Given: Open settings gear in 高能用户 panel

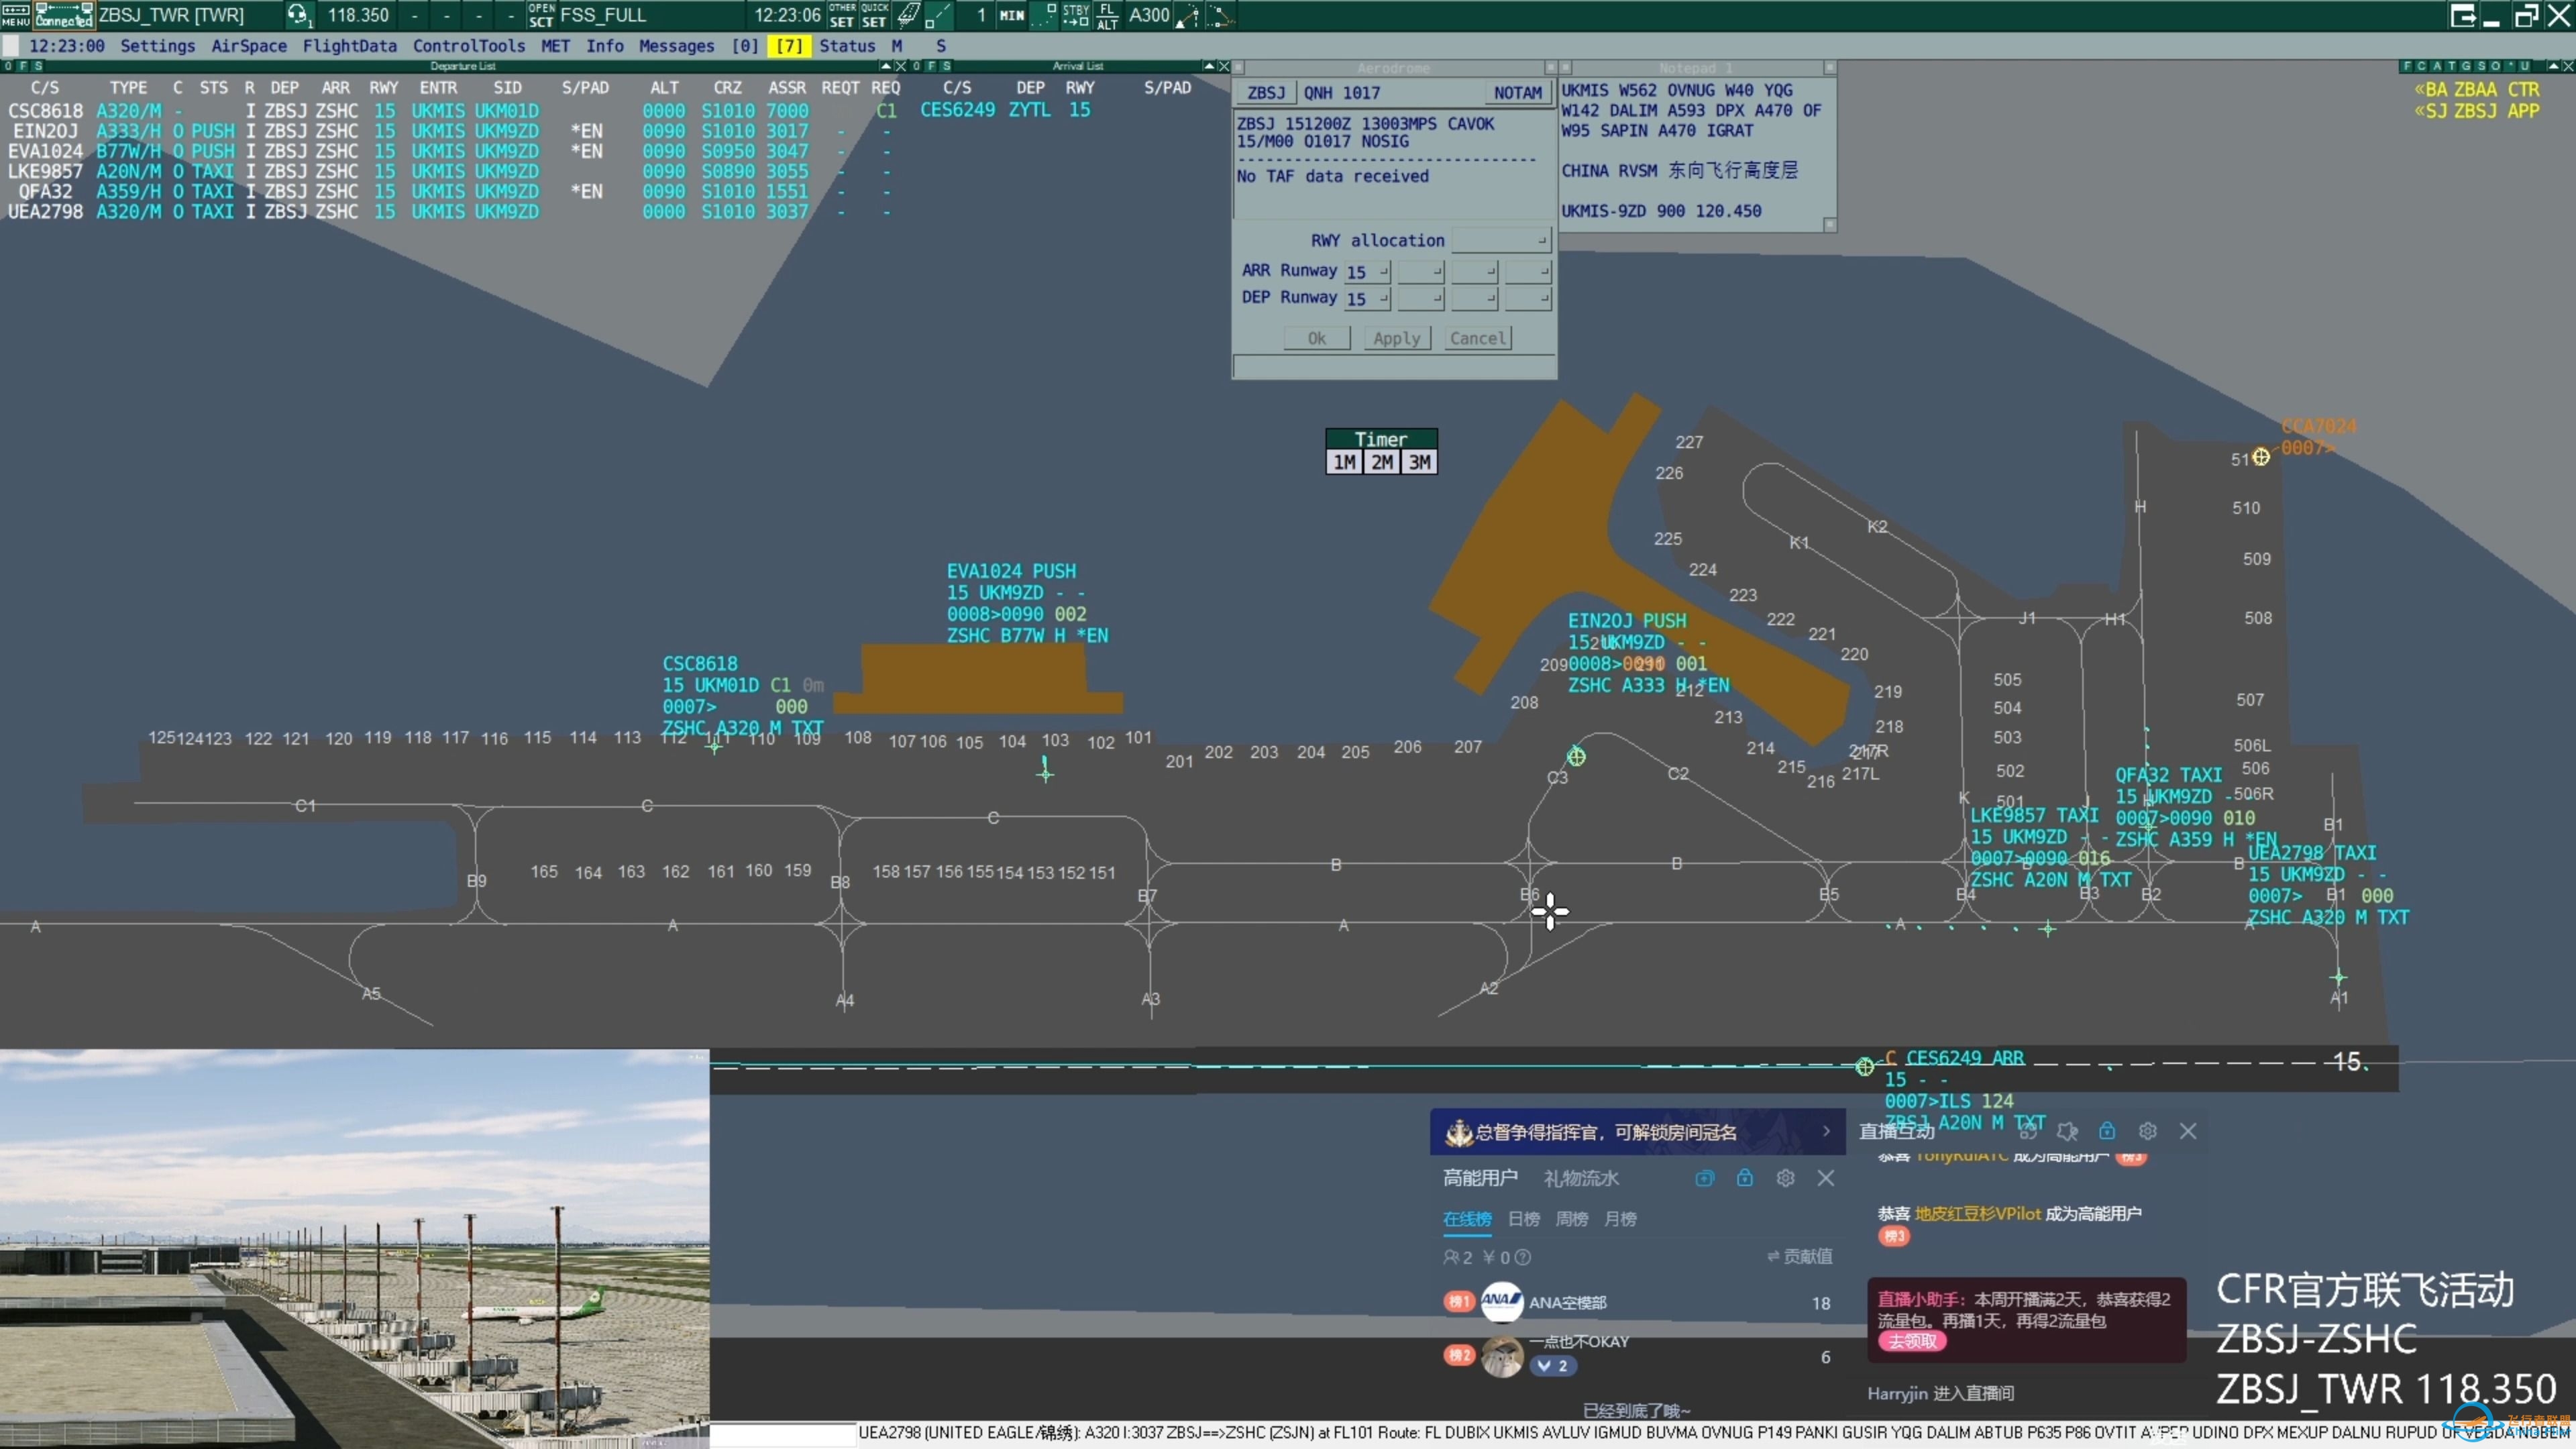Looking at the screenshot, I should click(1785, 1178).
